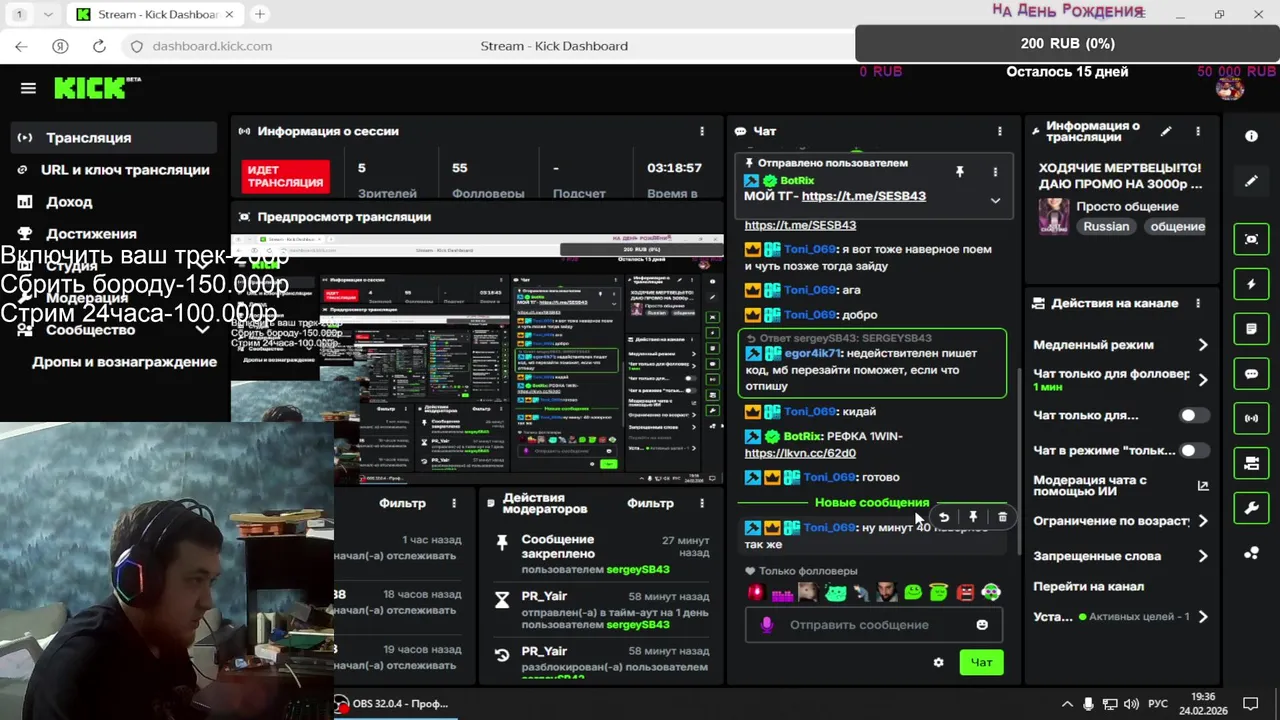Open activity feed Фильтр three-dot menu

pyautogui.click(x=454, y=503)
